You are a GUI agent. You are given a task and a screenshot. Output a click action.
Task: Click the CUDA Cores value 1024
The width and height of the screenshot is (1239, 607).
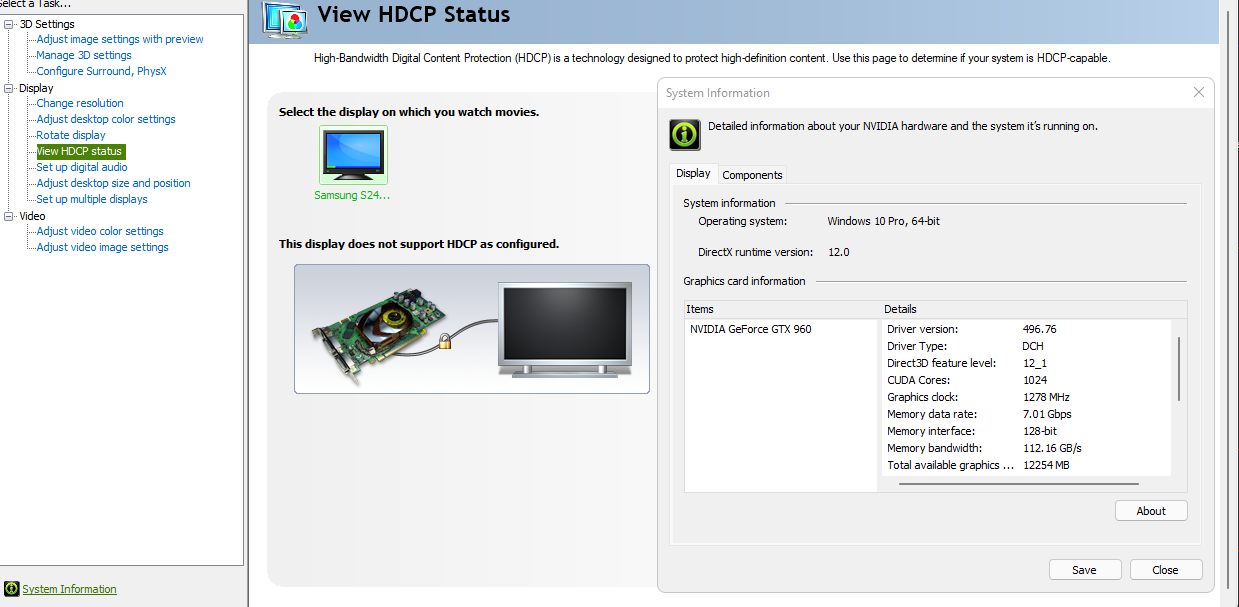[x=1035, y=380]
